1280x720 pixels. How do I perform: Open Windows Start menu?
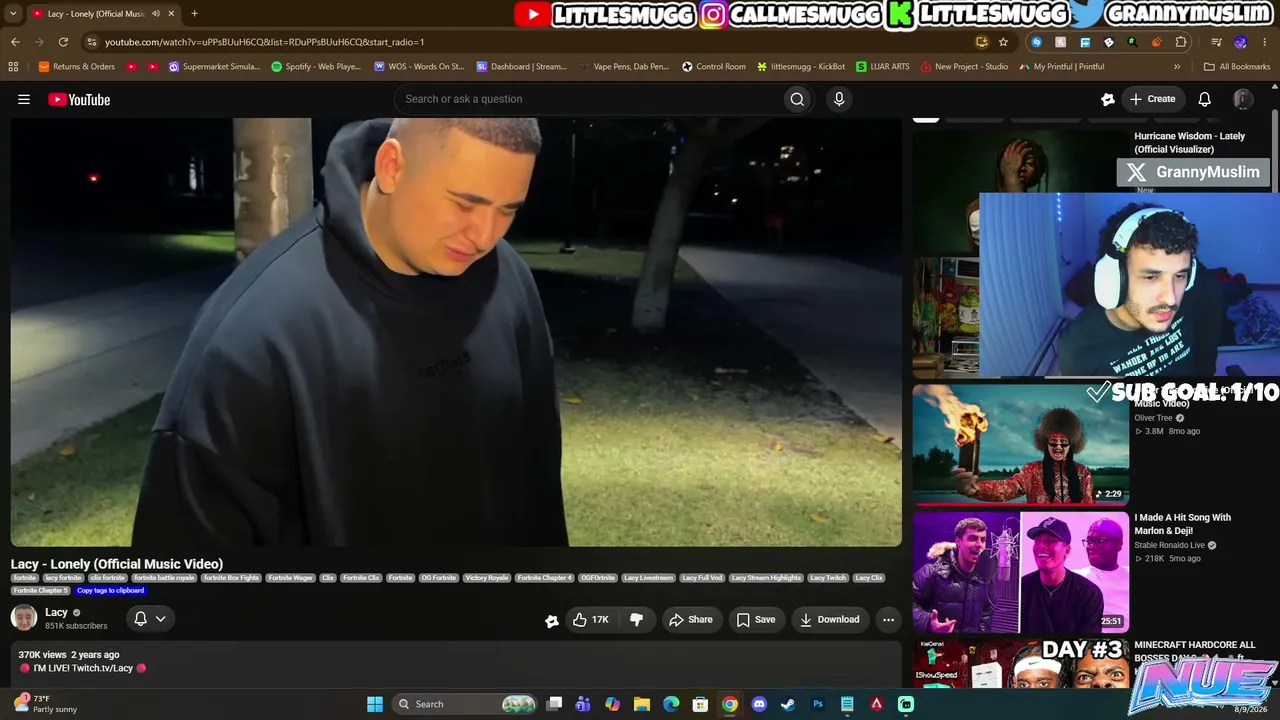[x=375, y=704]
